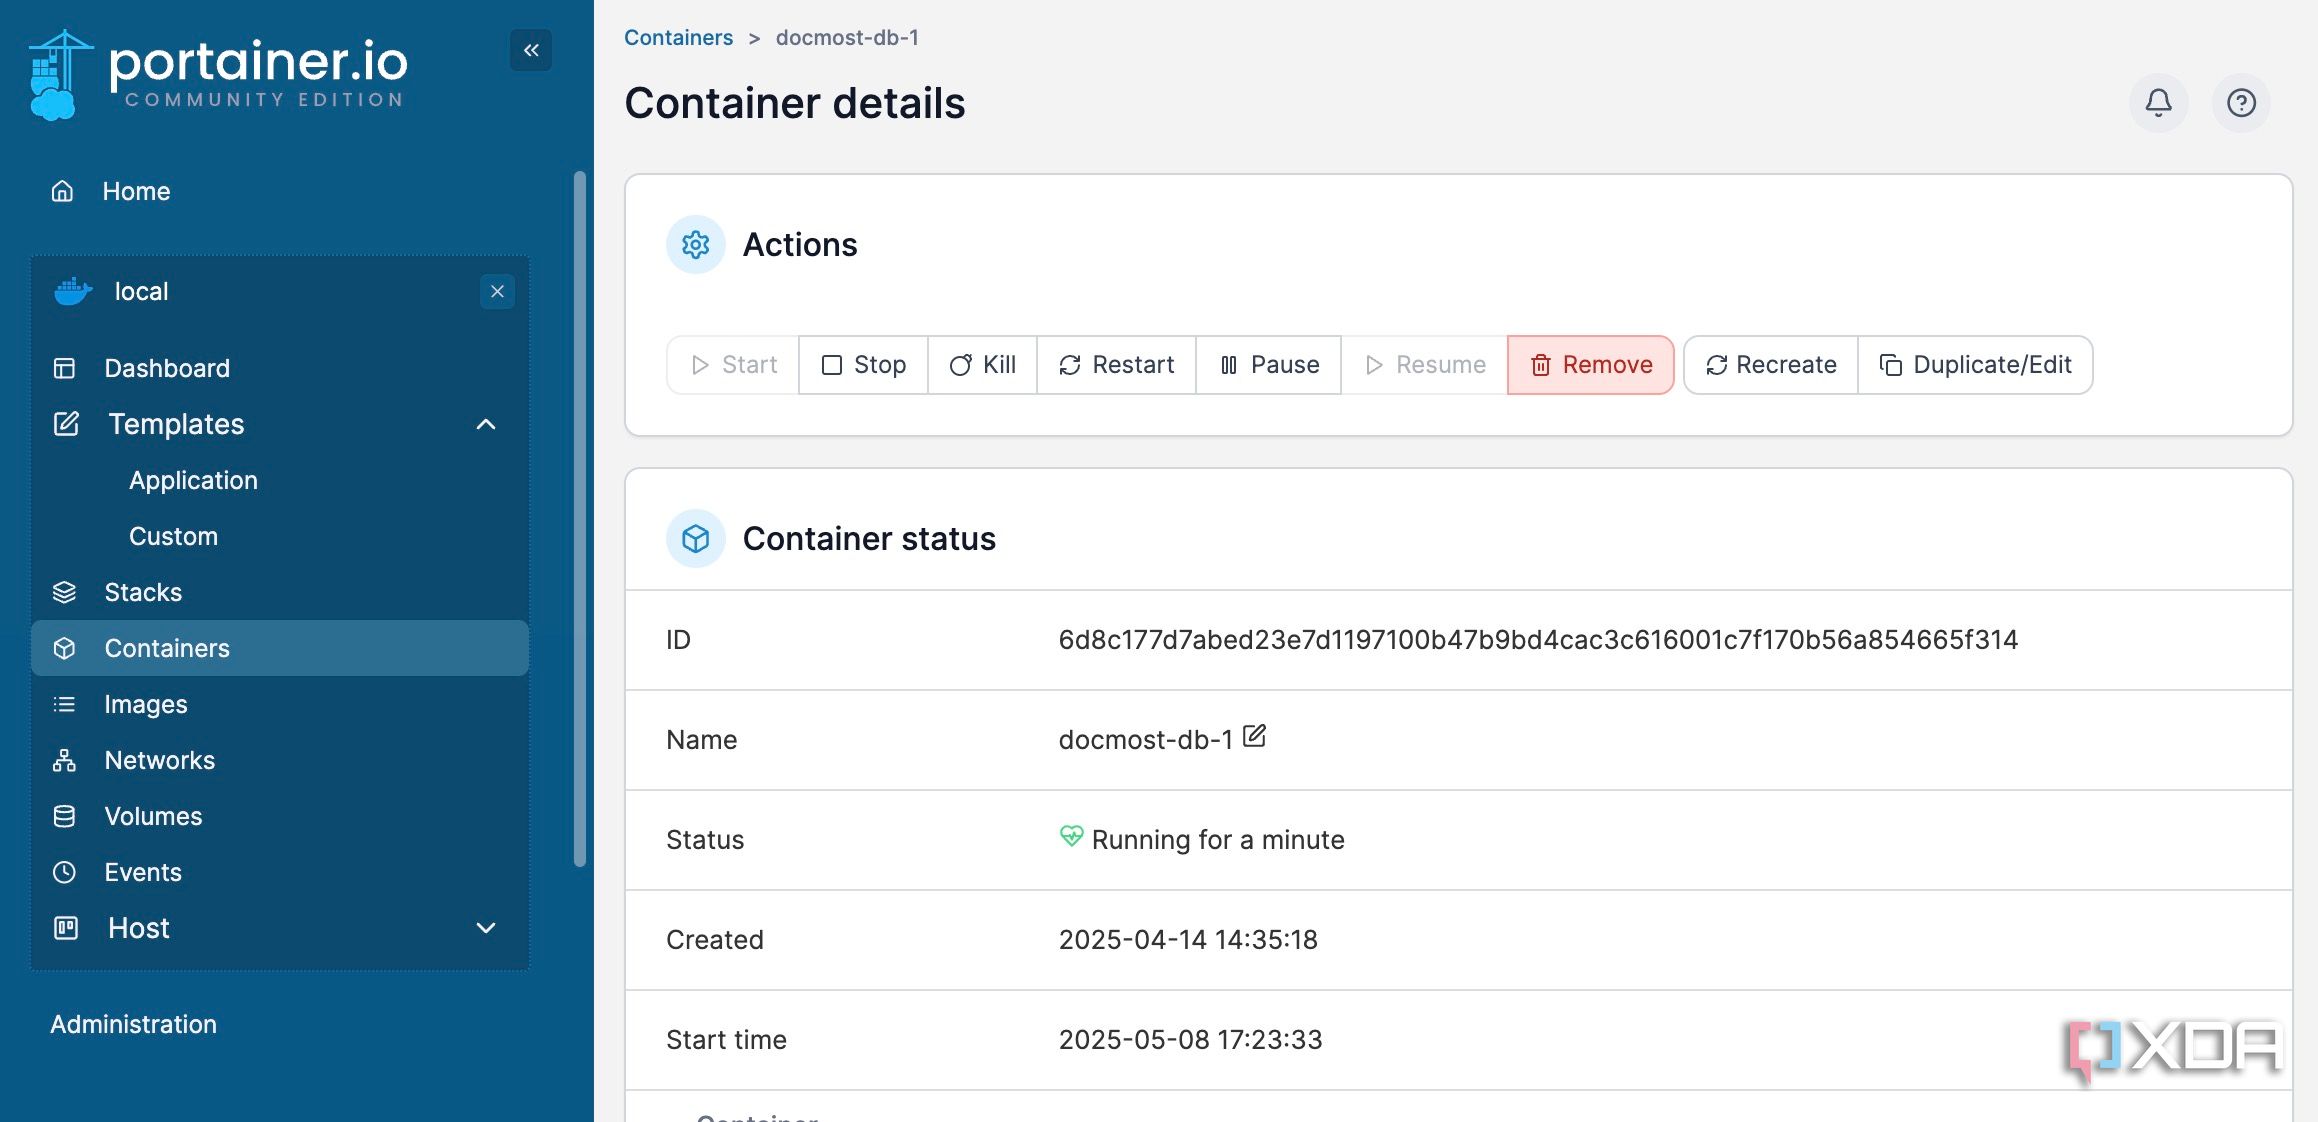Click the Portainer.io logo
The image size is (2318, 1122).
click(x=218, y=75)
